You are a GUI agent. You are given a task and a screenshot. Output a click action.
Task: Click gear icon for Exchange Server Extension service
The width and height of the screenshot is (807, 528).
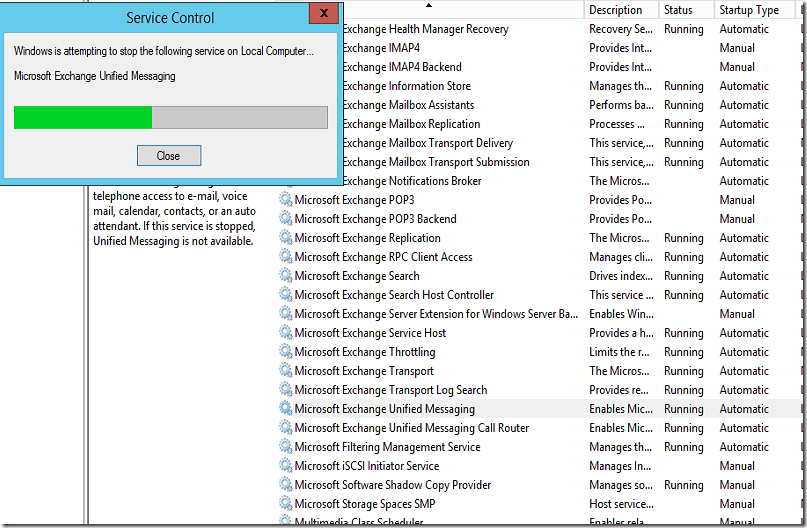(286, 313)
